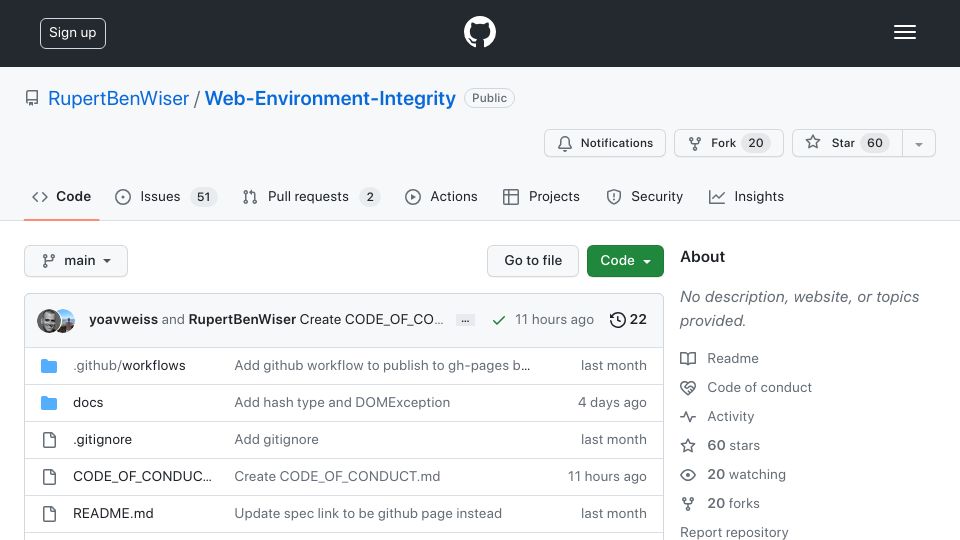Click the docs folder icon
Image resolution: width=960 pixels, height=540 pixels.
click(49, 403)
